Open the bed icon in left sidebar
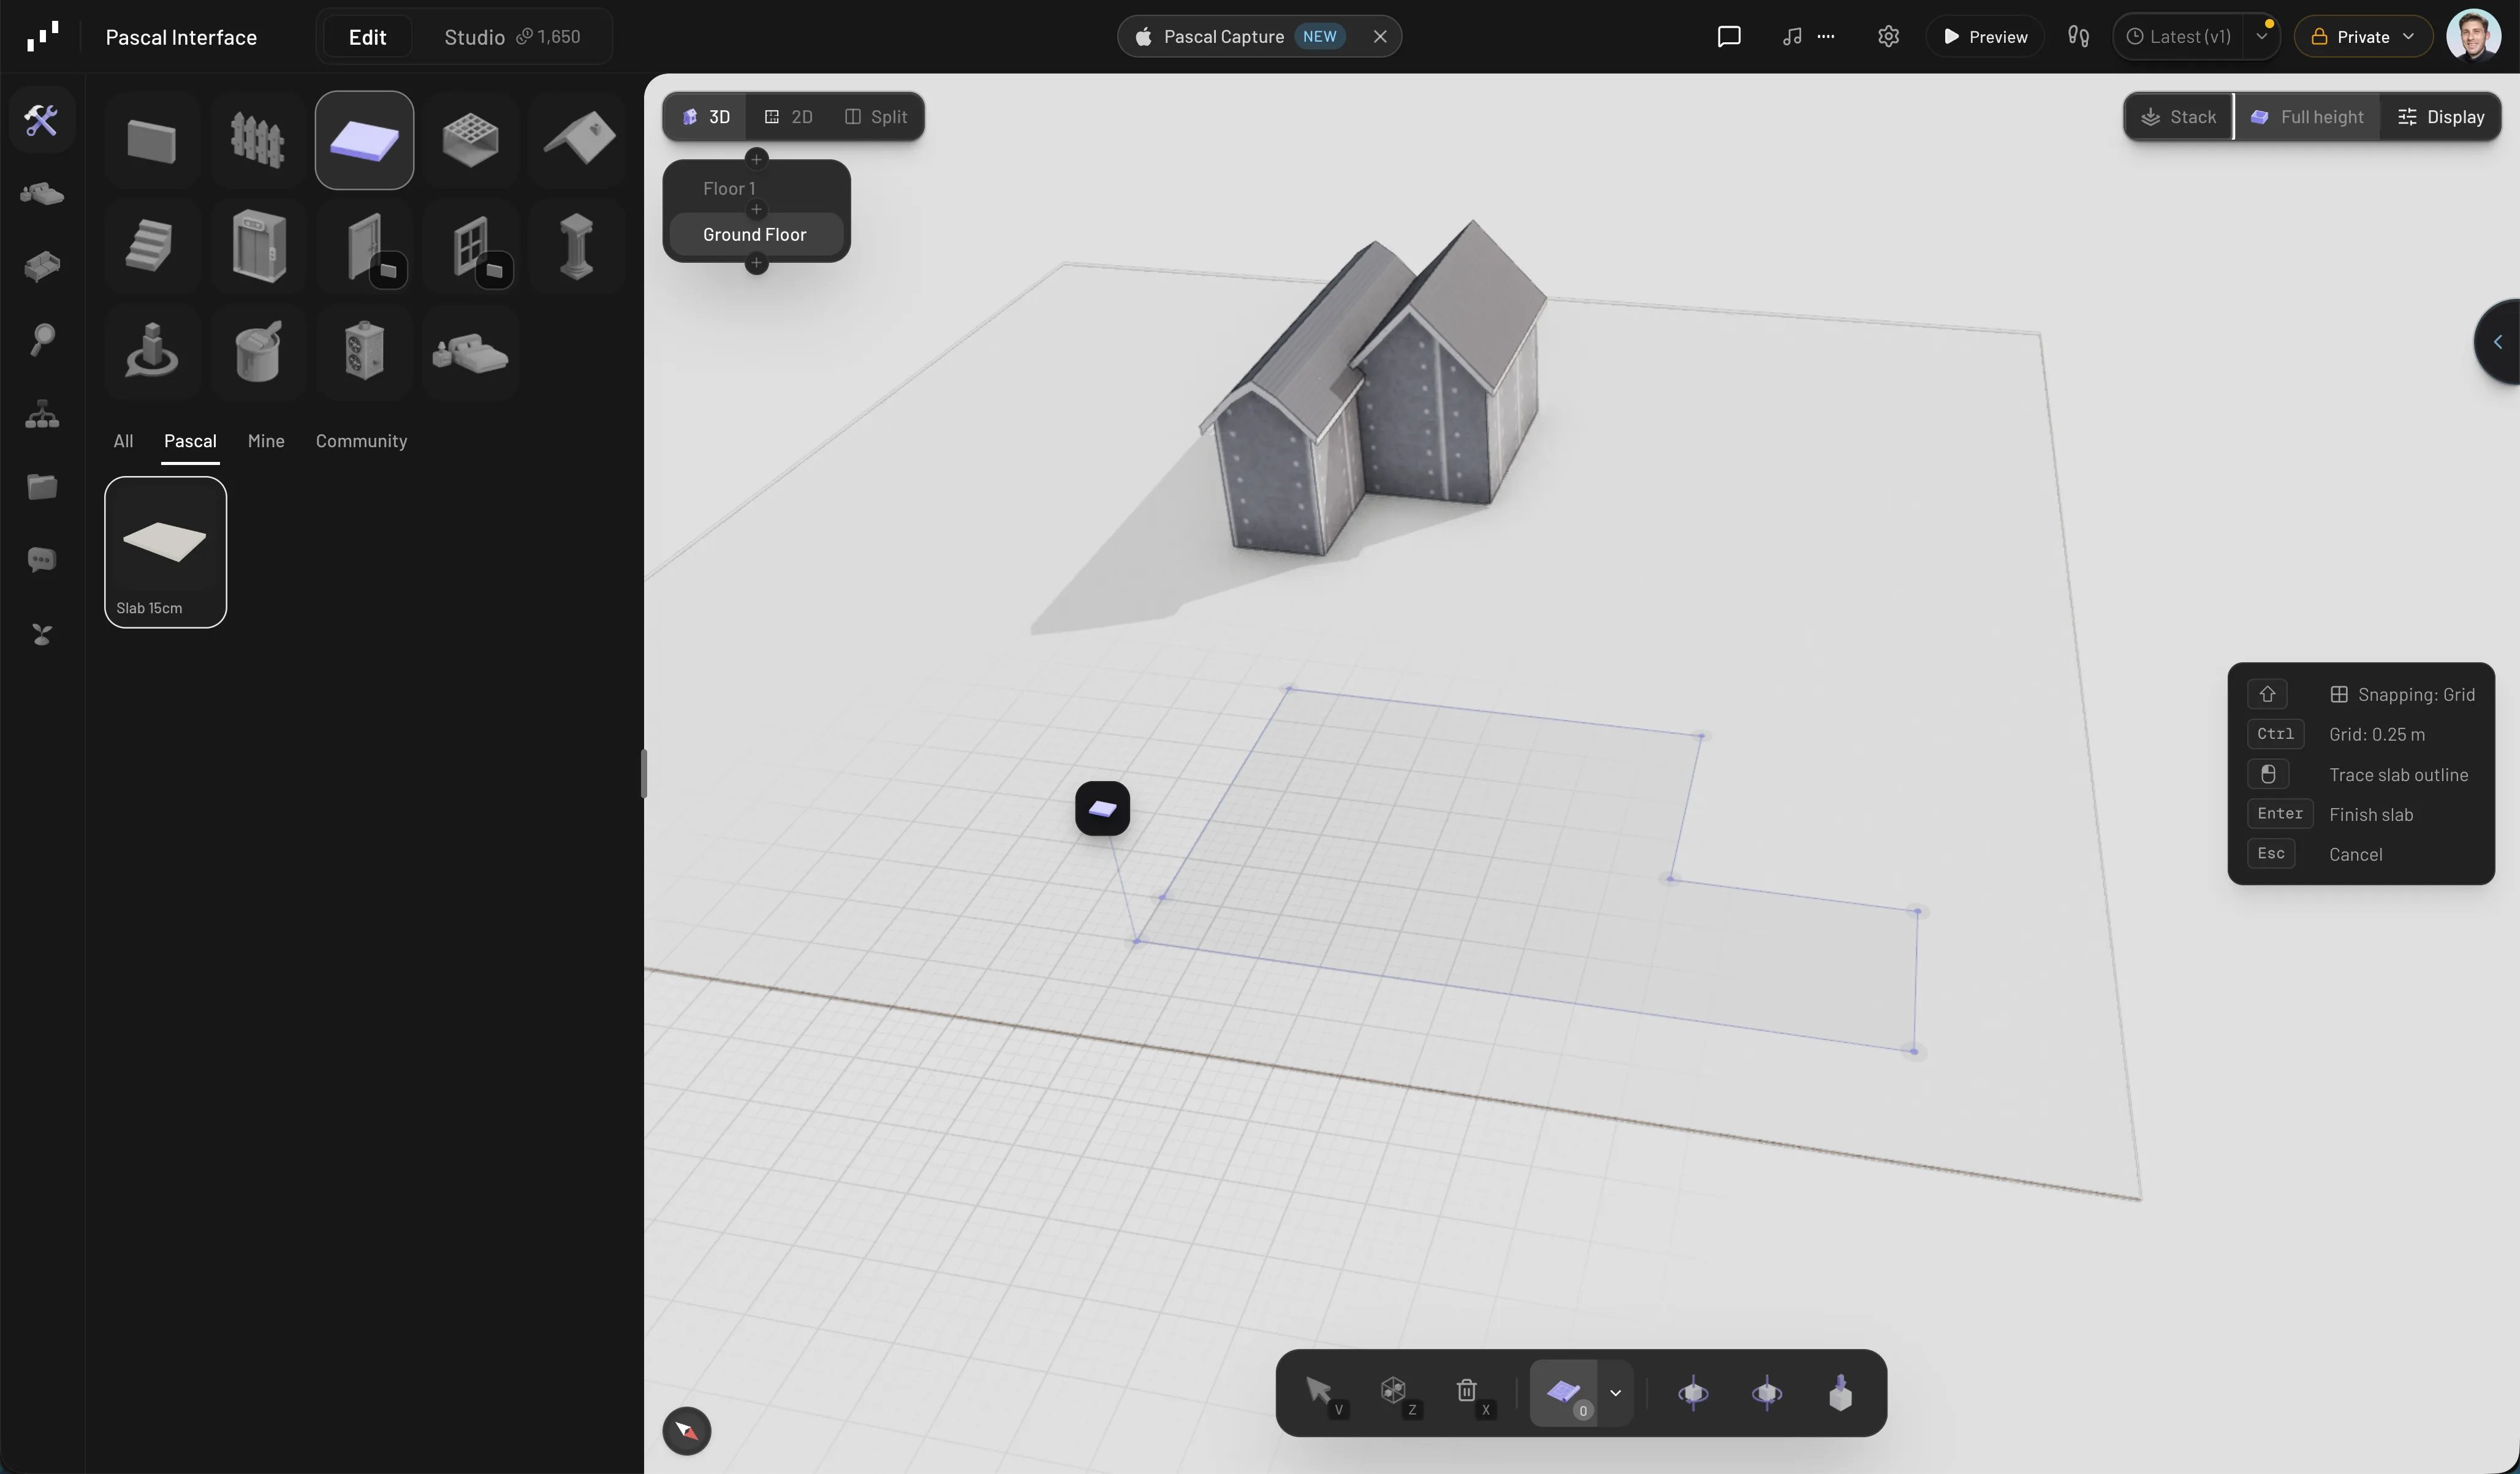Image resolution: width=2520 pixels, height=1474 pixels. pos(42,193)
